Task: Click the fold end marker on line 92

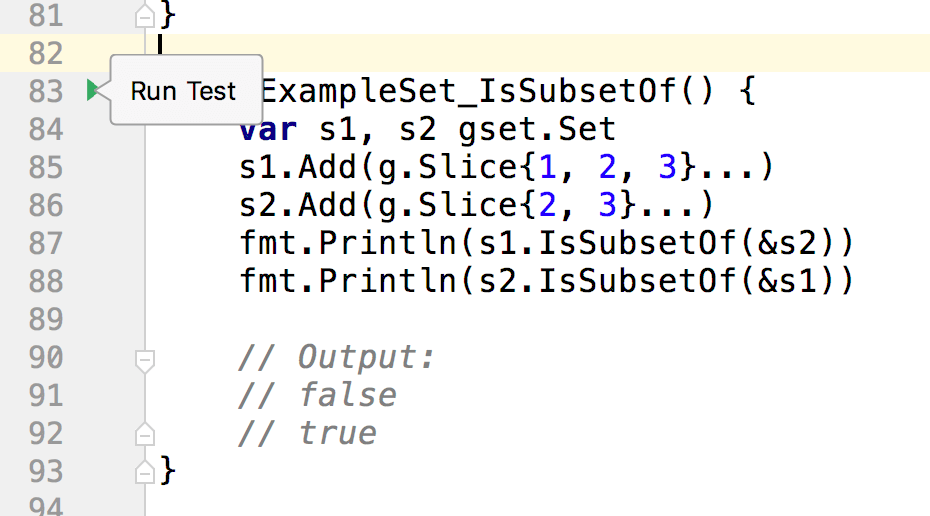Action: pos(145,434)
